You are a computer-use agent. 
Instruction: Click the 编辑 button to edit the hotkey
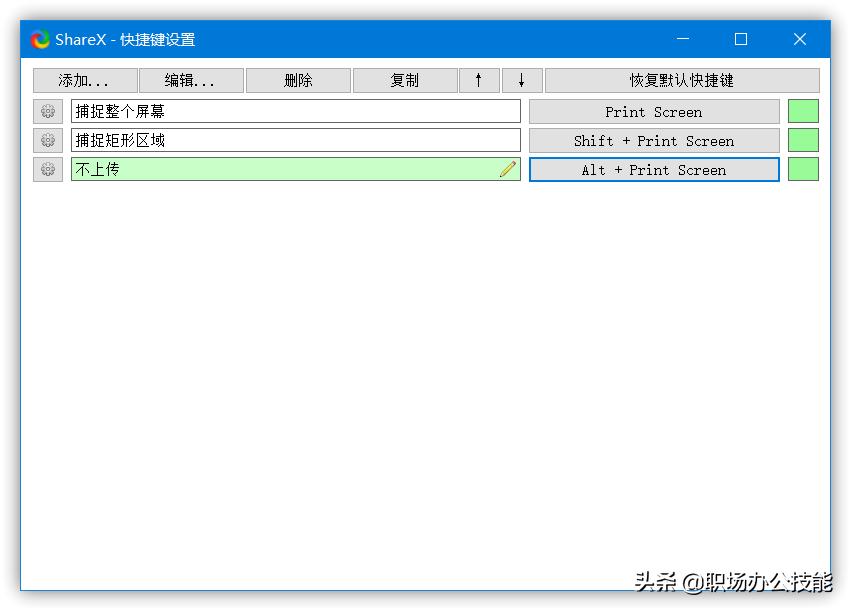pos(191,80)
